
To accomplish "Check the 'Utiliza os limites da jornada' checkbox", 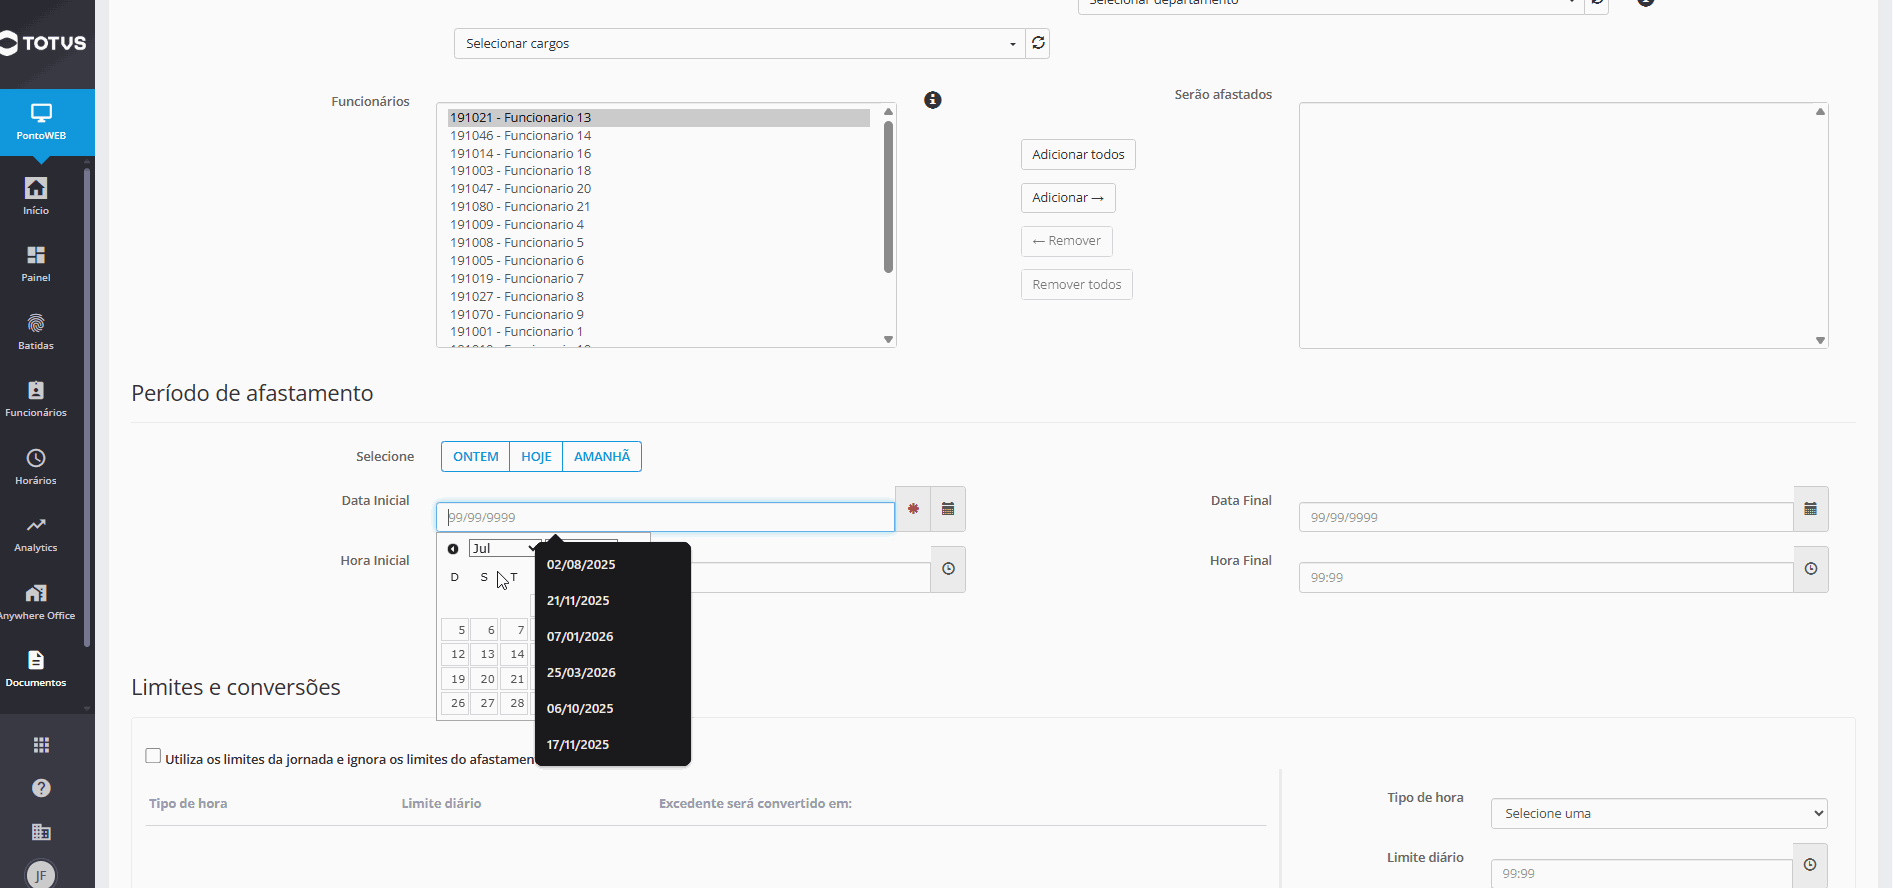I will pyautogui.click(x=153, y=756).
